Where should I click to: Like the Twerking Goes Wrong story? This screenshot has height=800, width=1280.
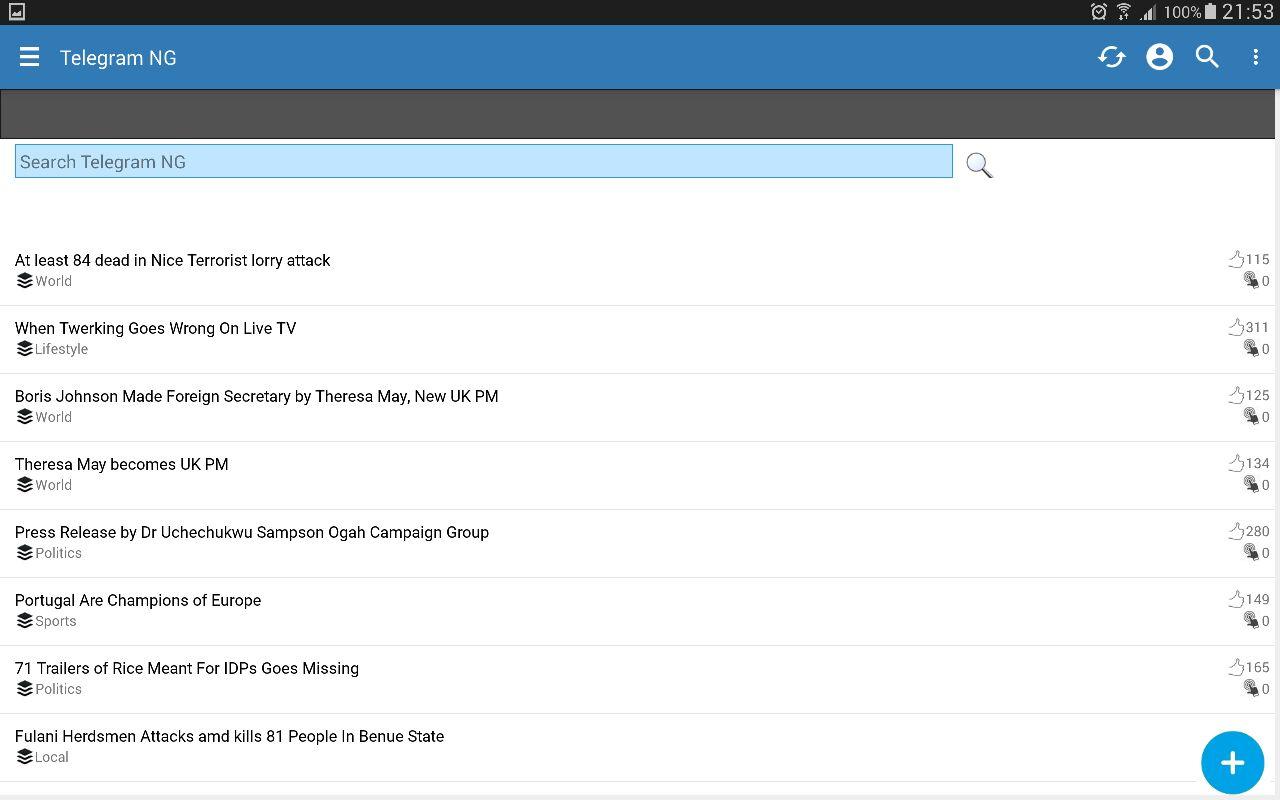(1236, 327)
